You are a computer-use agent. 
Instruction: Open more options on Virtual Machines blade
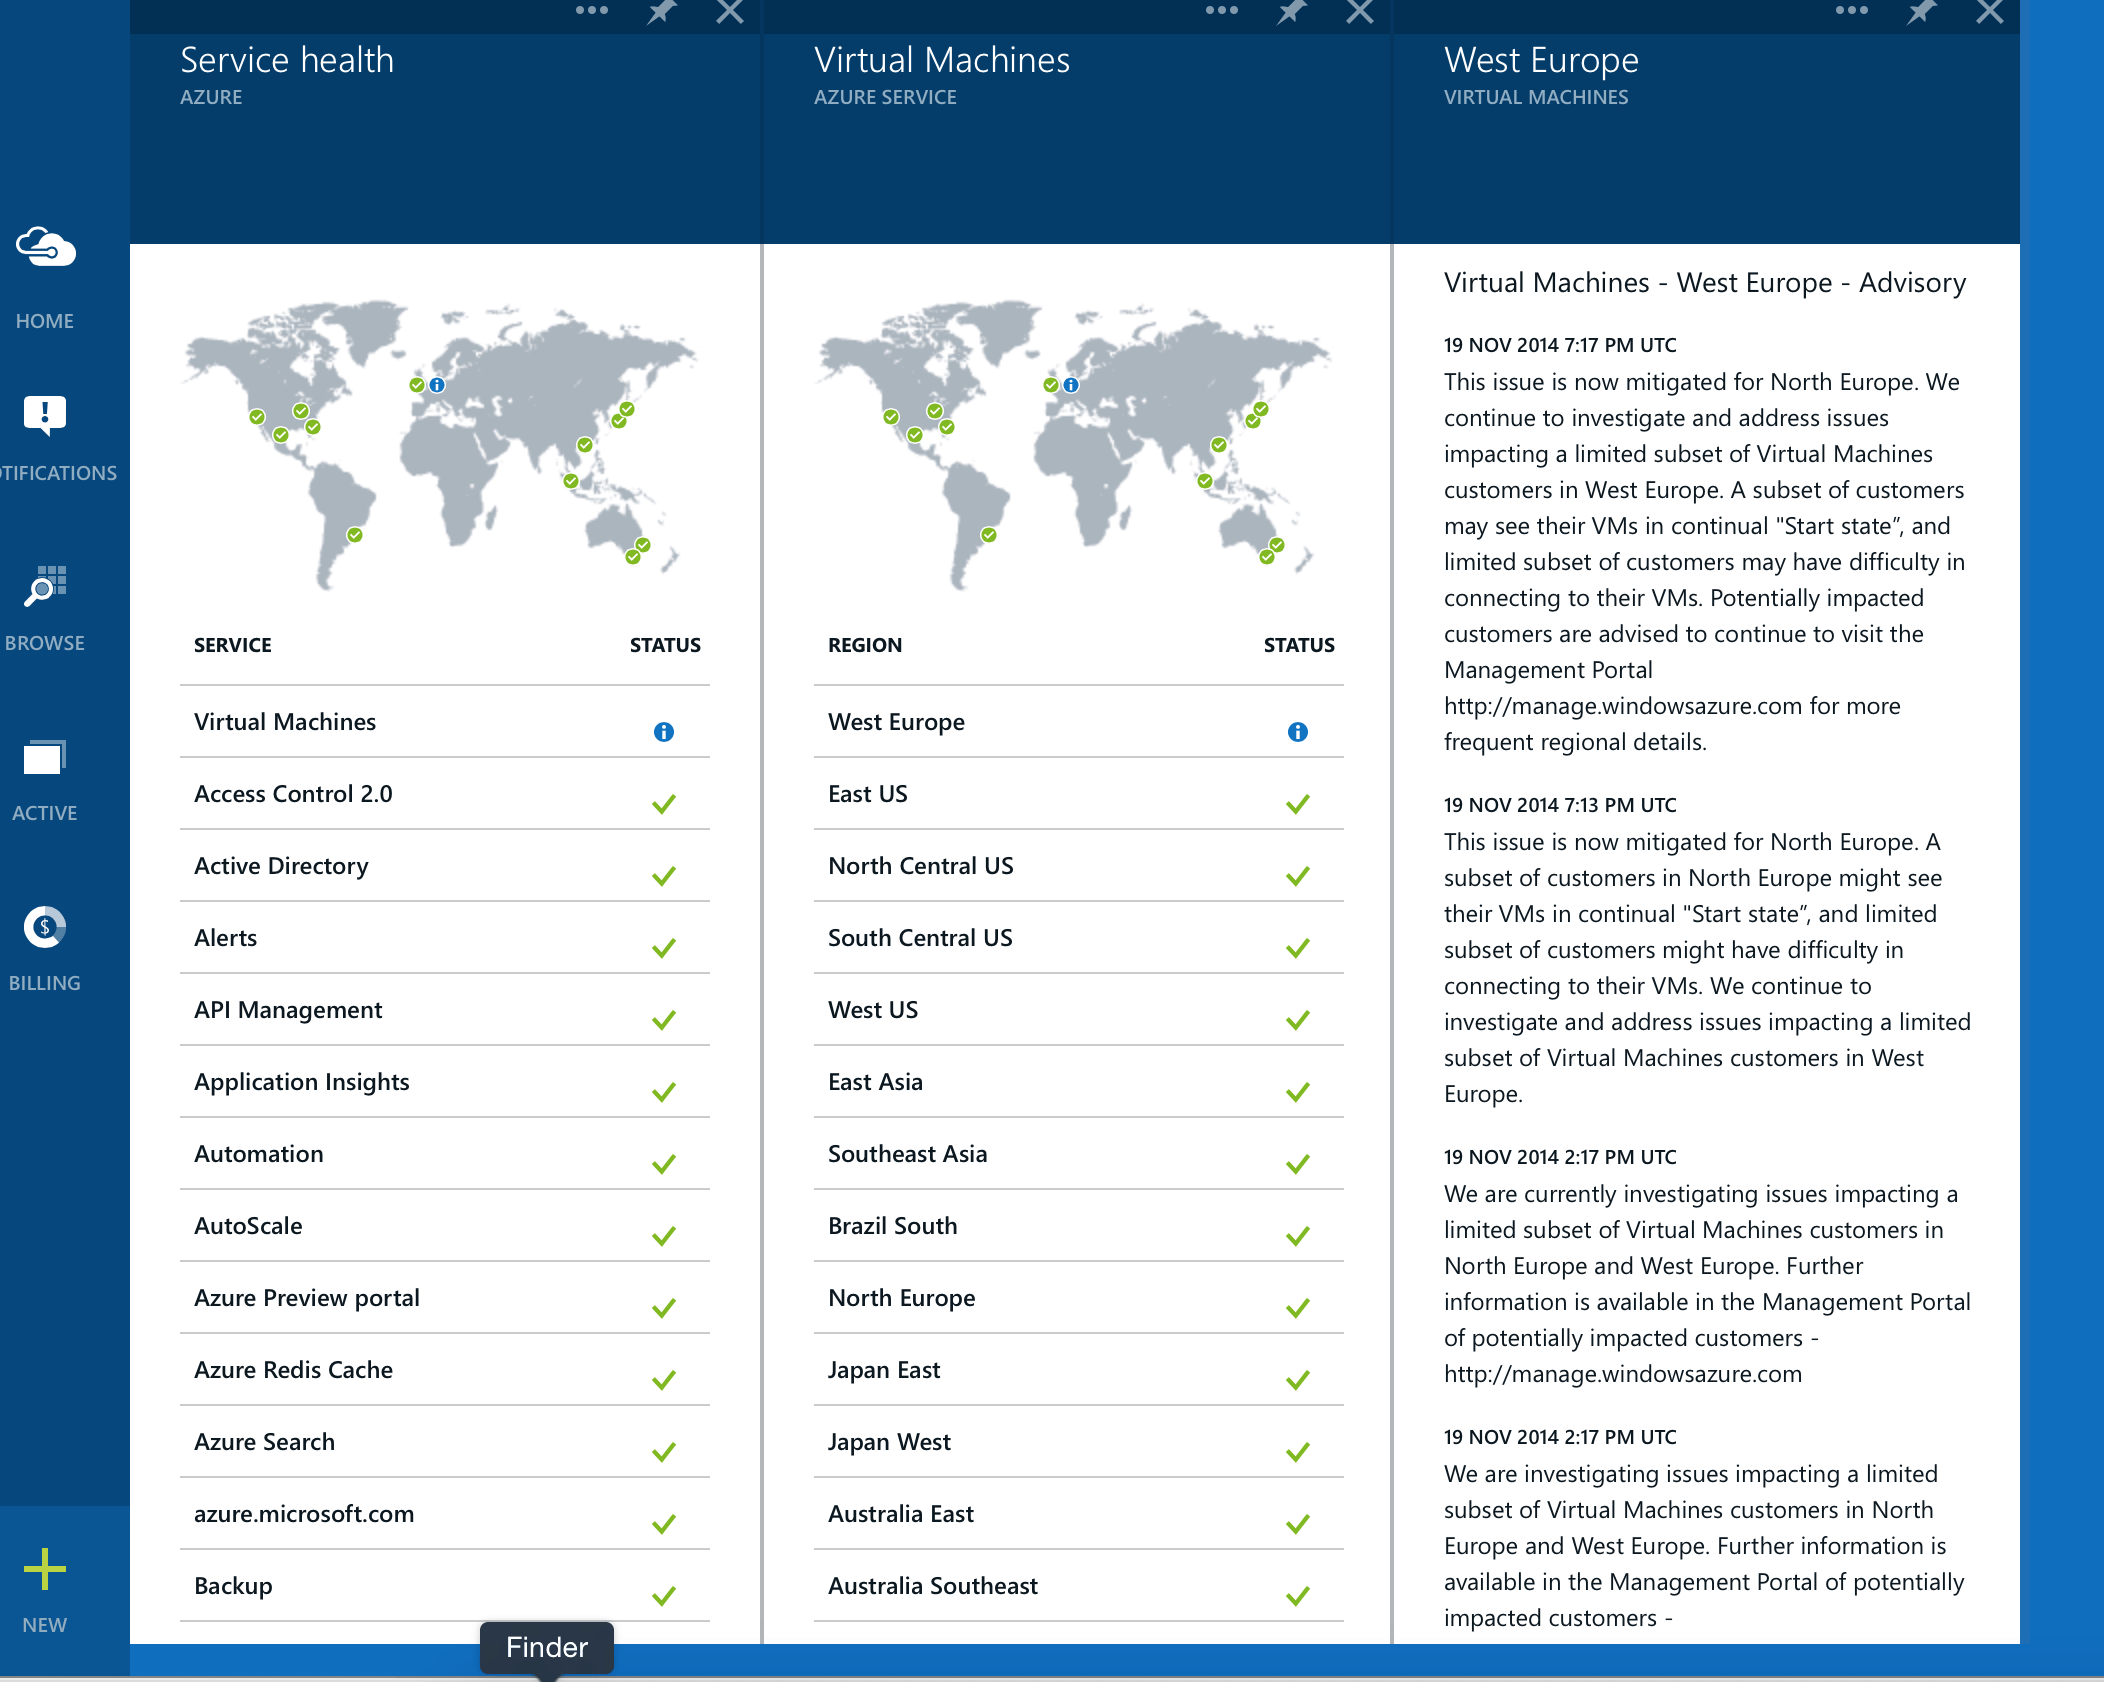[x=1222, y=11]
